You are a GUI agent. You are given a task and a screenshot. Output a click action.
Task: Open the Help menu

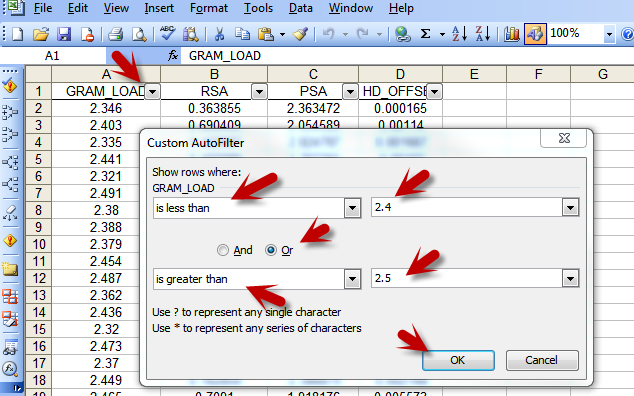click(x=401, y=8)
